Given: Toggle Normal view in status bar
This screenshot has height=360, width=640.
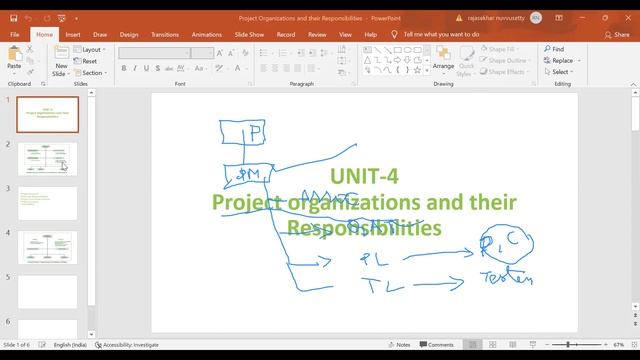Looking at the screenshot, I should (x=473, y=345).
